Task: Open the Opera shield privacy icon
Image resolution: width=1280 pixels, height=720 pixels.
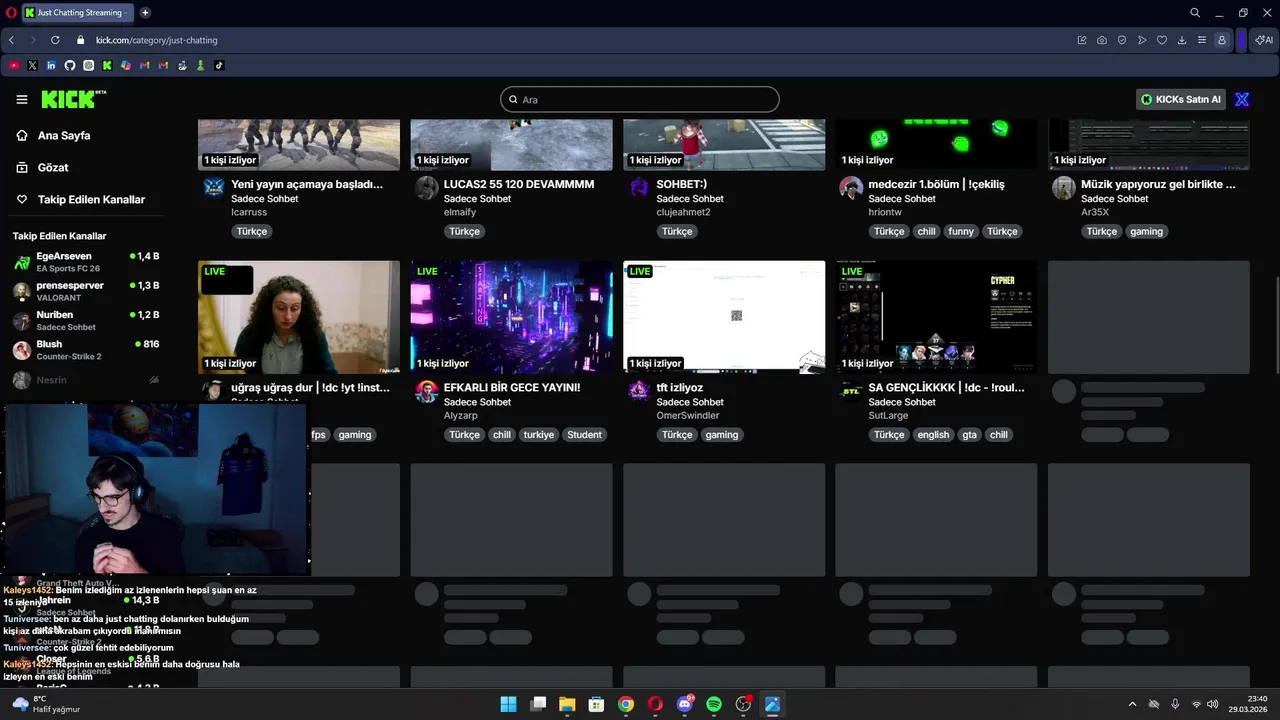Action: [x=1122, y=40]
